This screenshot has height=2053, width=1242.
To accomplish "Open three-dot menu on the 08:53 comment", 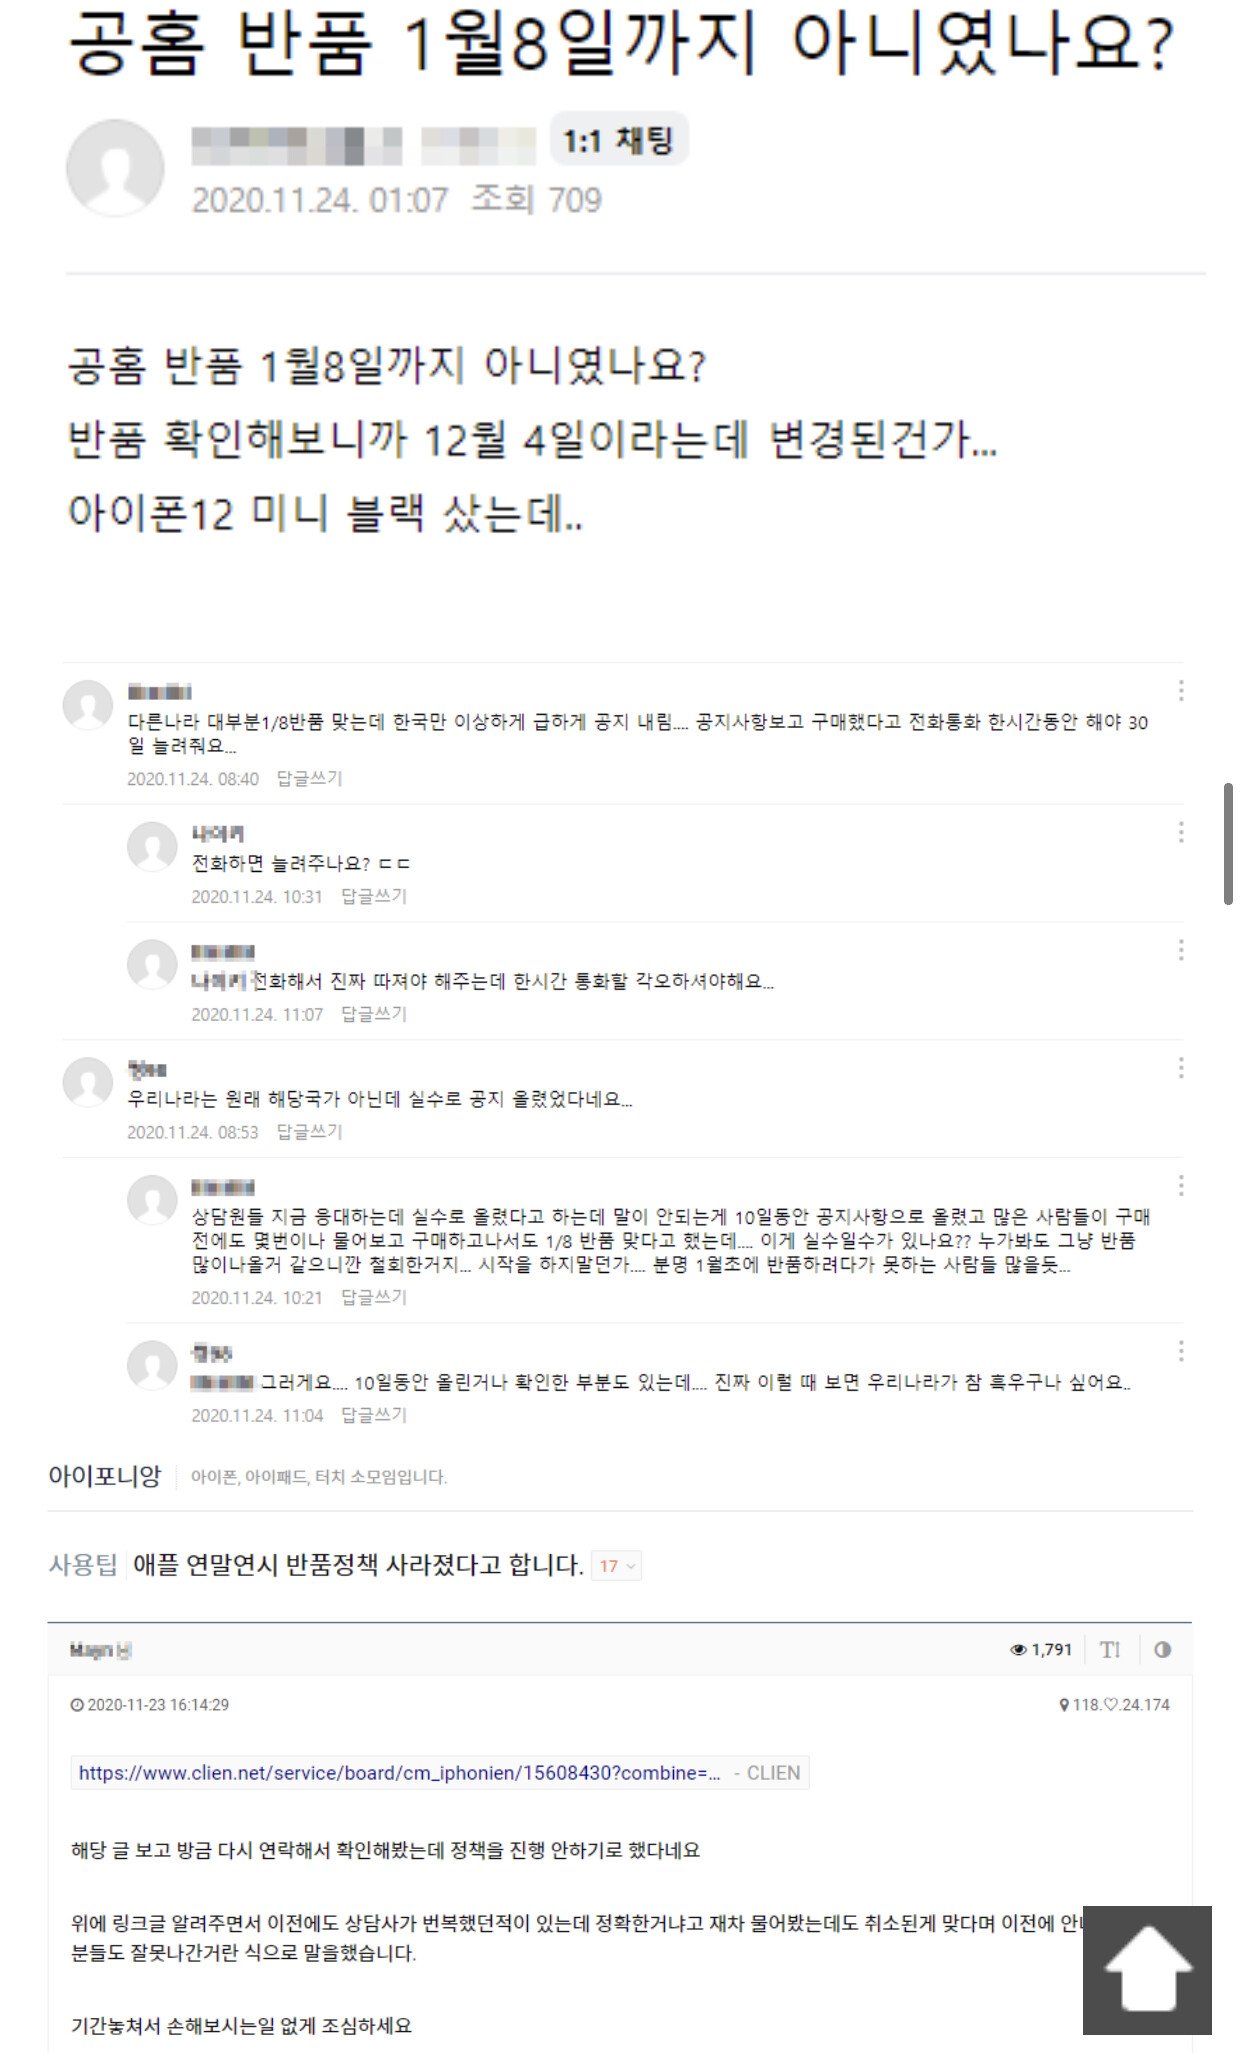I will tap(1181, 1069).
